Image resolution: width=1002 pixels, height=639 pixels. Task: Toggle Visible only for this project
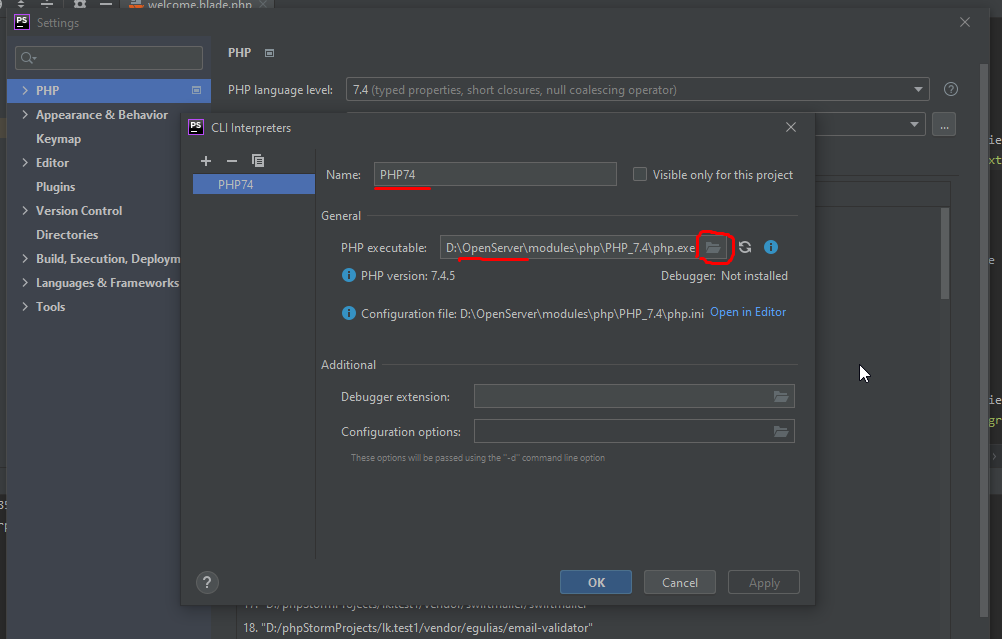(640, 174)
